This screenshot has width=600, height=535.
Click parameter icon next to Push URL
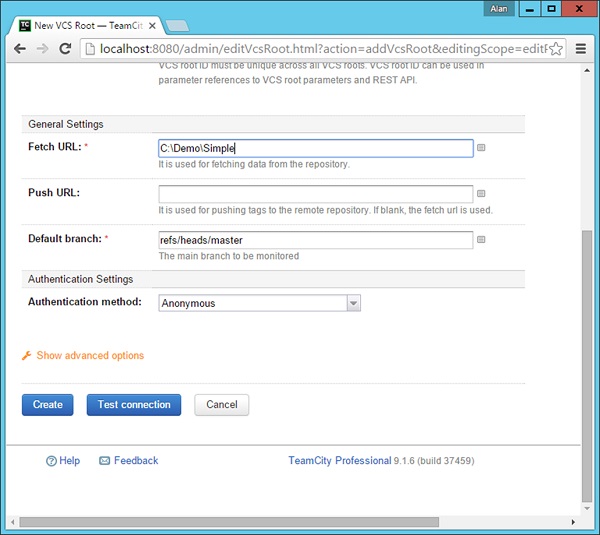pos(481,194)
